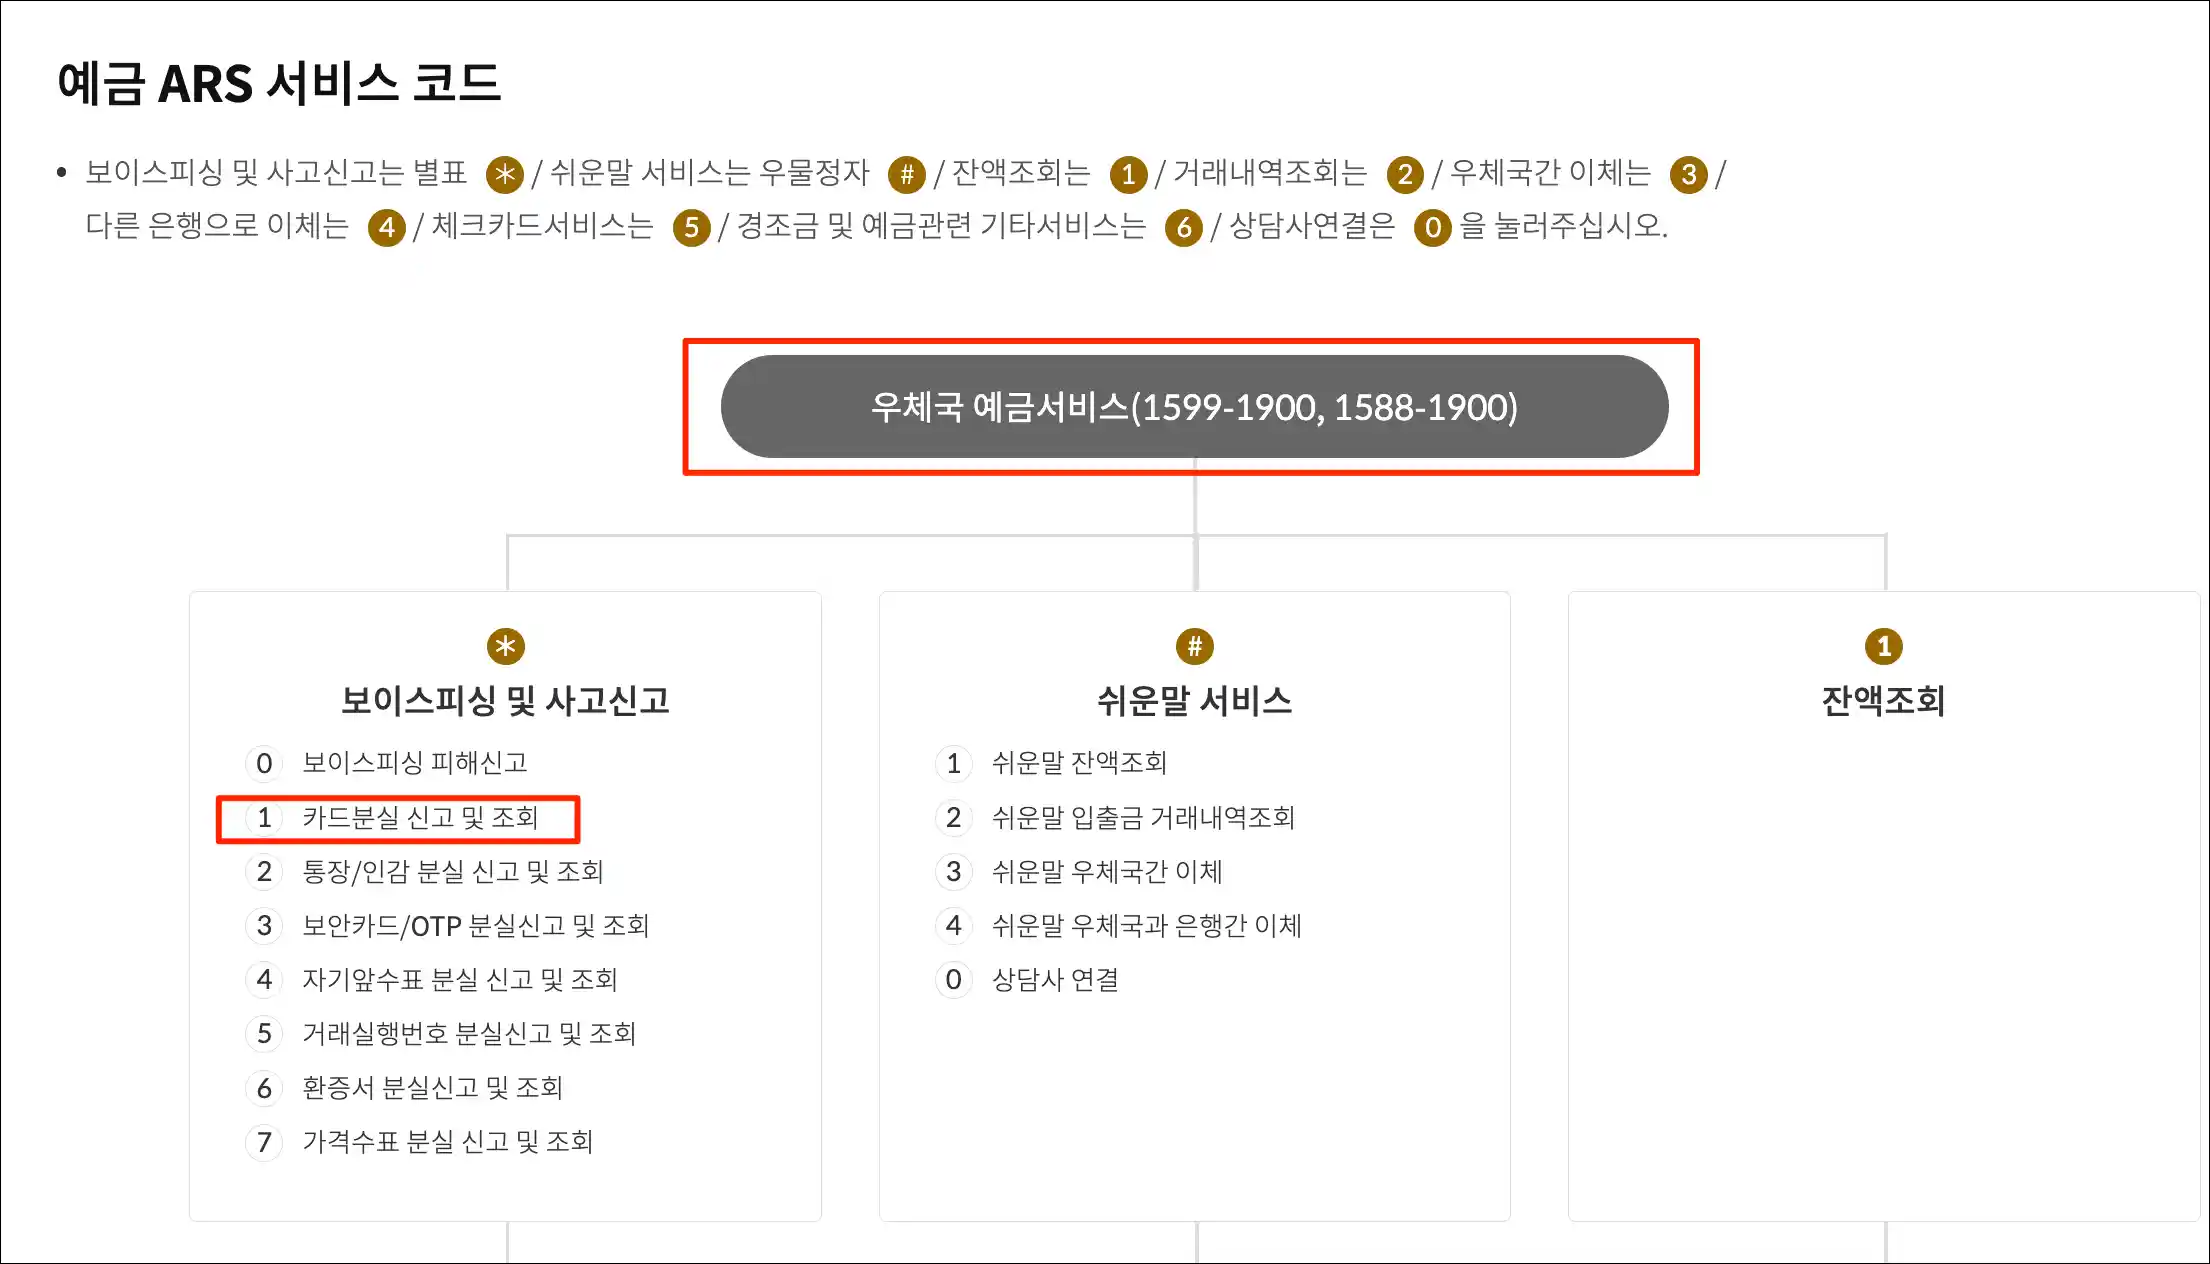Click the brown 5 badge after 체크카드서비스는
This screenshot has width=2210, height=1264.
(691, 228)
